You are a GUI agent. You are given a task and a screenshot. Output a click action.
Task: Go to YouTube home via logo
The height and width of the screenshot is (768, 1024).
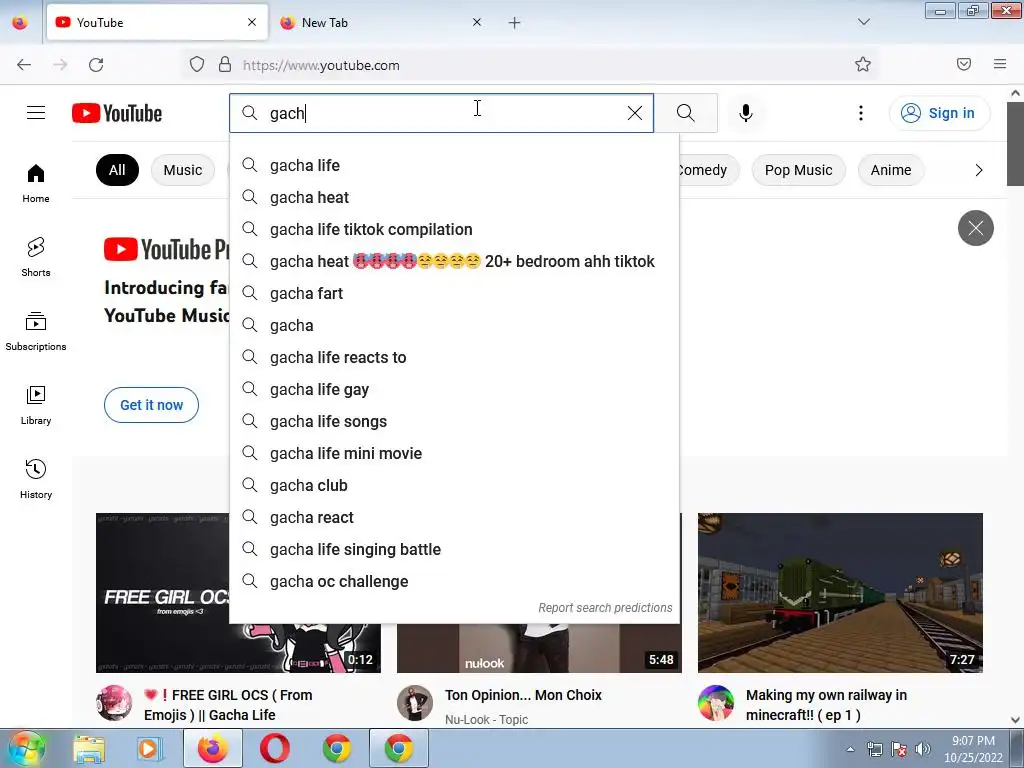point(117,113)
